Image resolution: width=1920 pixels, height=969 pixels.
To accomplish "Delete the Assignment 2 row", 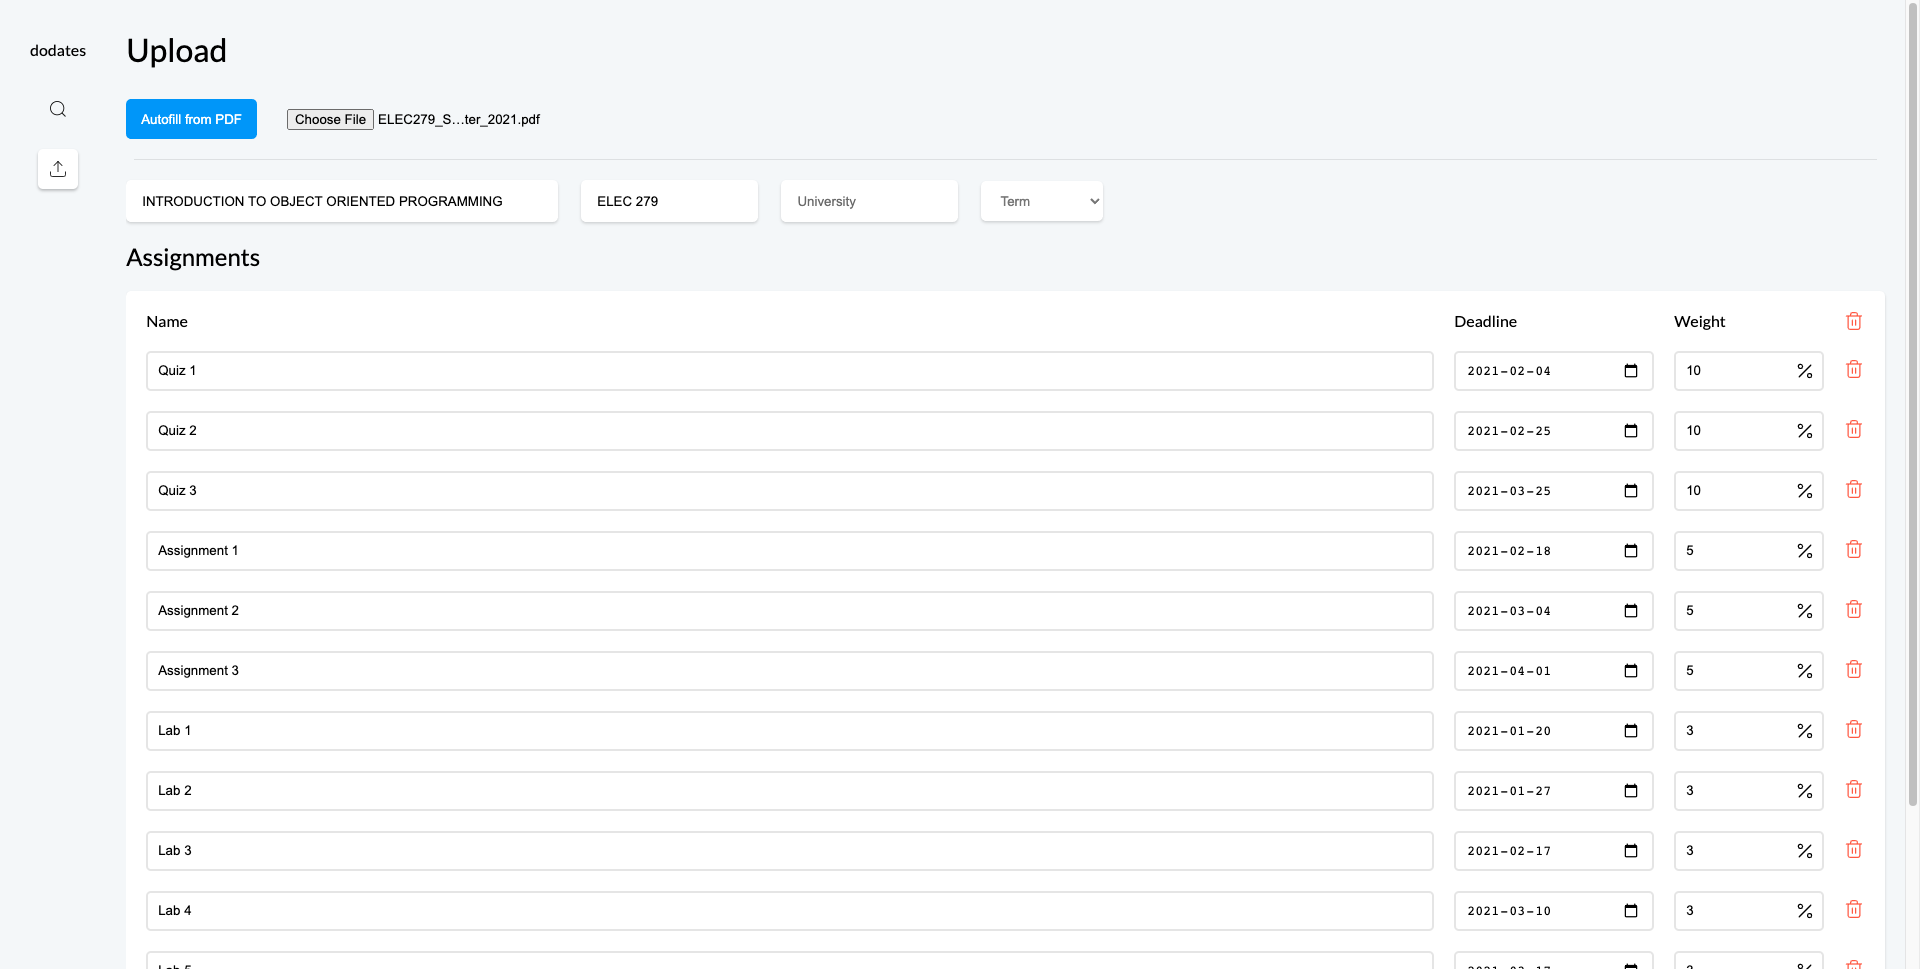I will (1854, 609).
